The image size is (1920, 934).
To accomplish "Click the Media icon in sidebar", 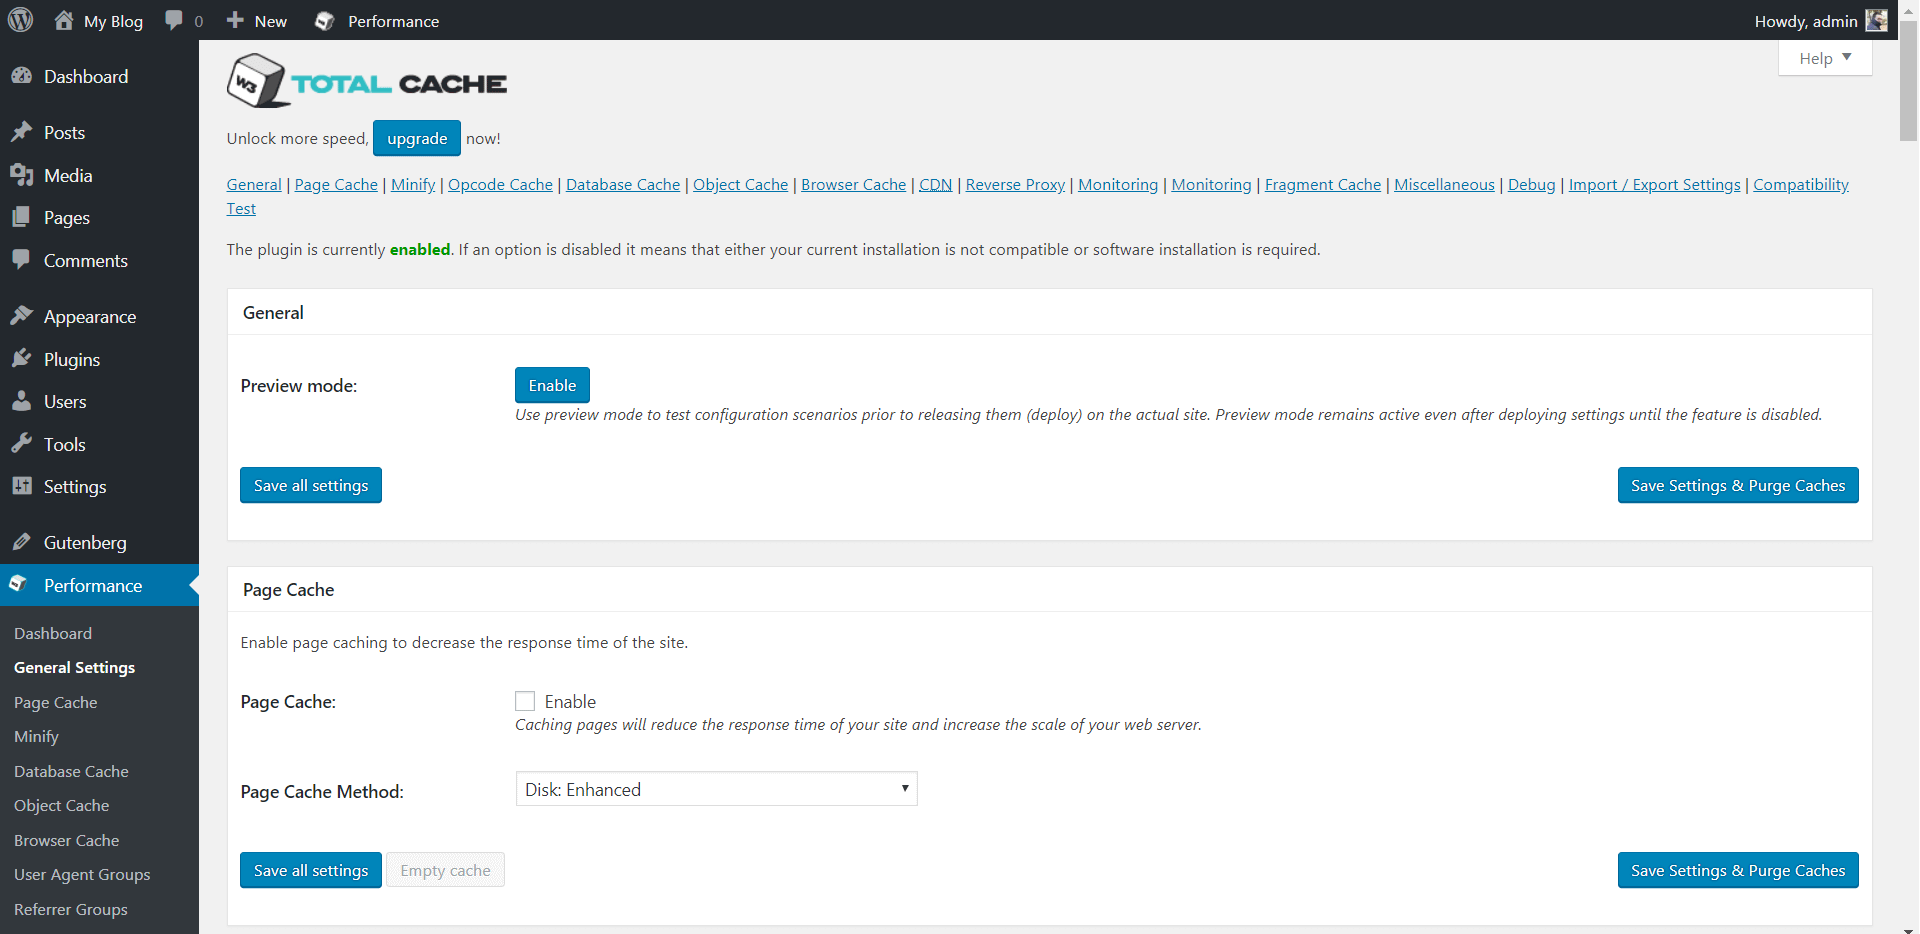I will (x=21, y=175).
